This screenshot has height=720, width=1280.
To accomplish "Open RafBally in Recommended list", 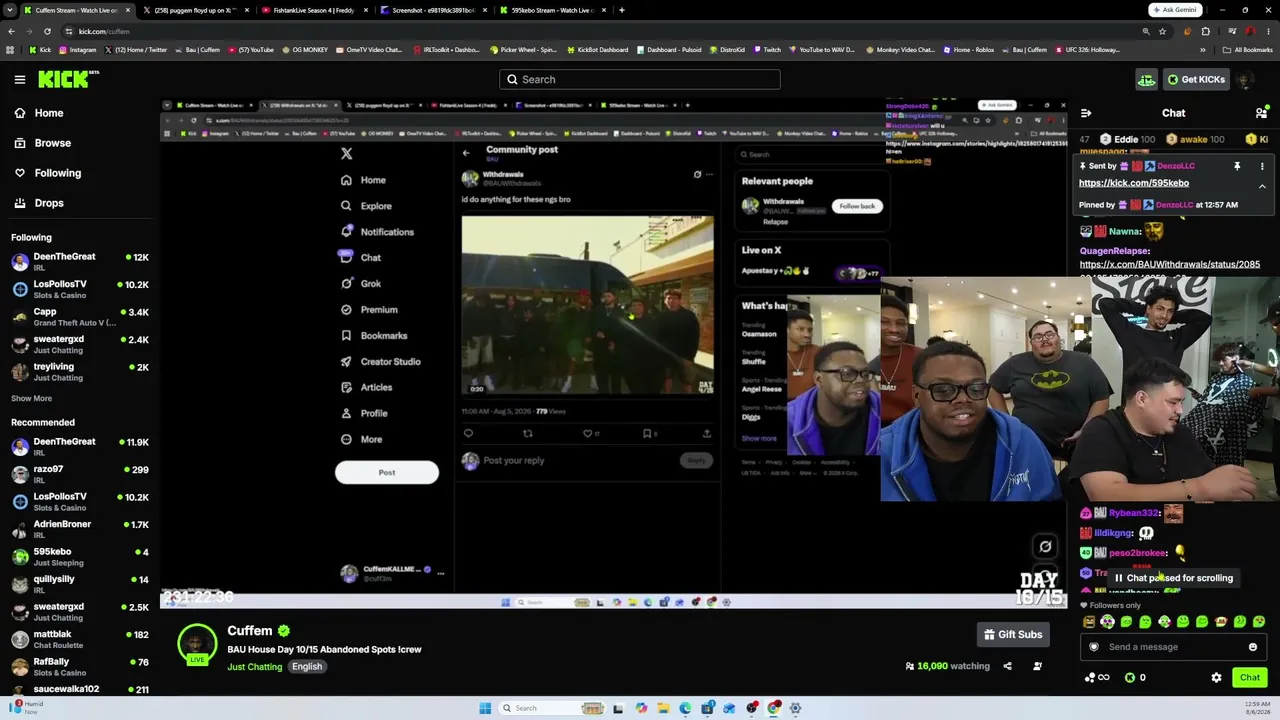I will click(80, 666).
